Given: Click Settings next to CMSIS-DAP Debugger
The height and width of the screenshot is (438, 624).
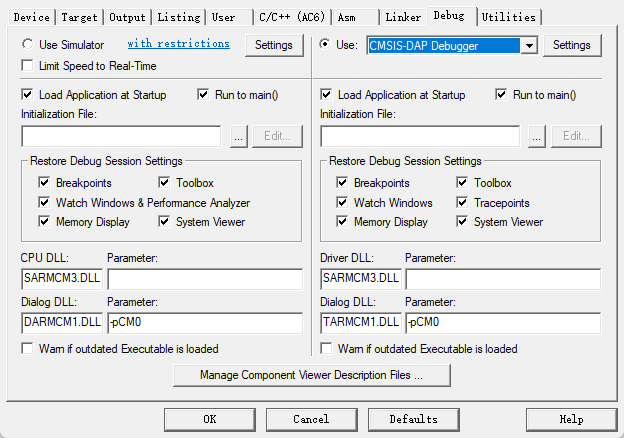Looking at the screenshot, I should point(572,45).
